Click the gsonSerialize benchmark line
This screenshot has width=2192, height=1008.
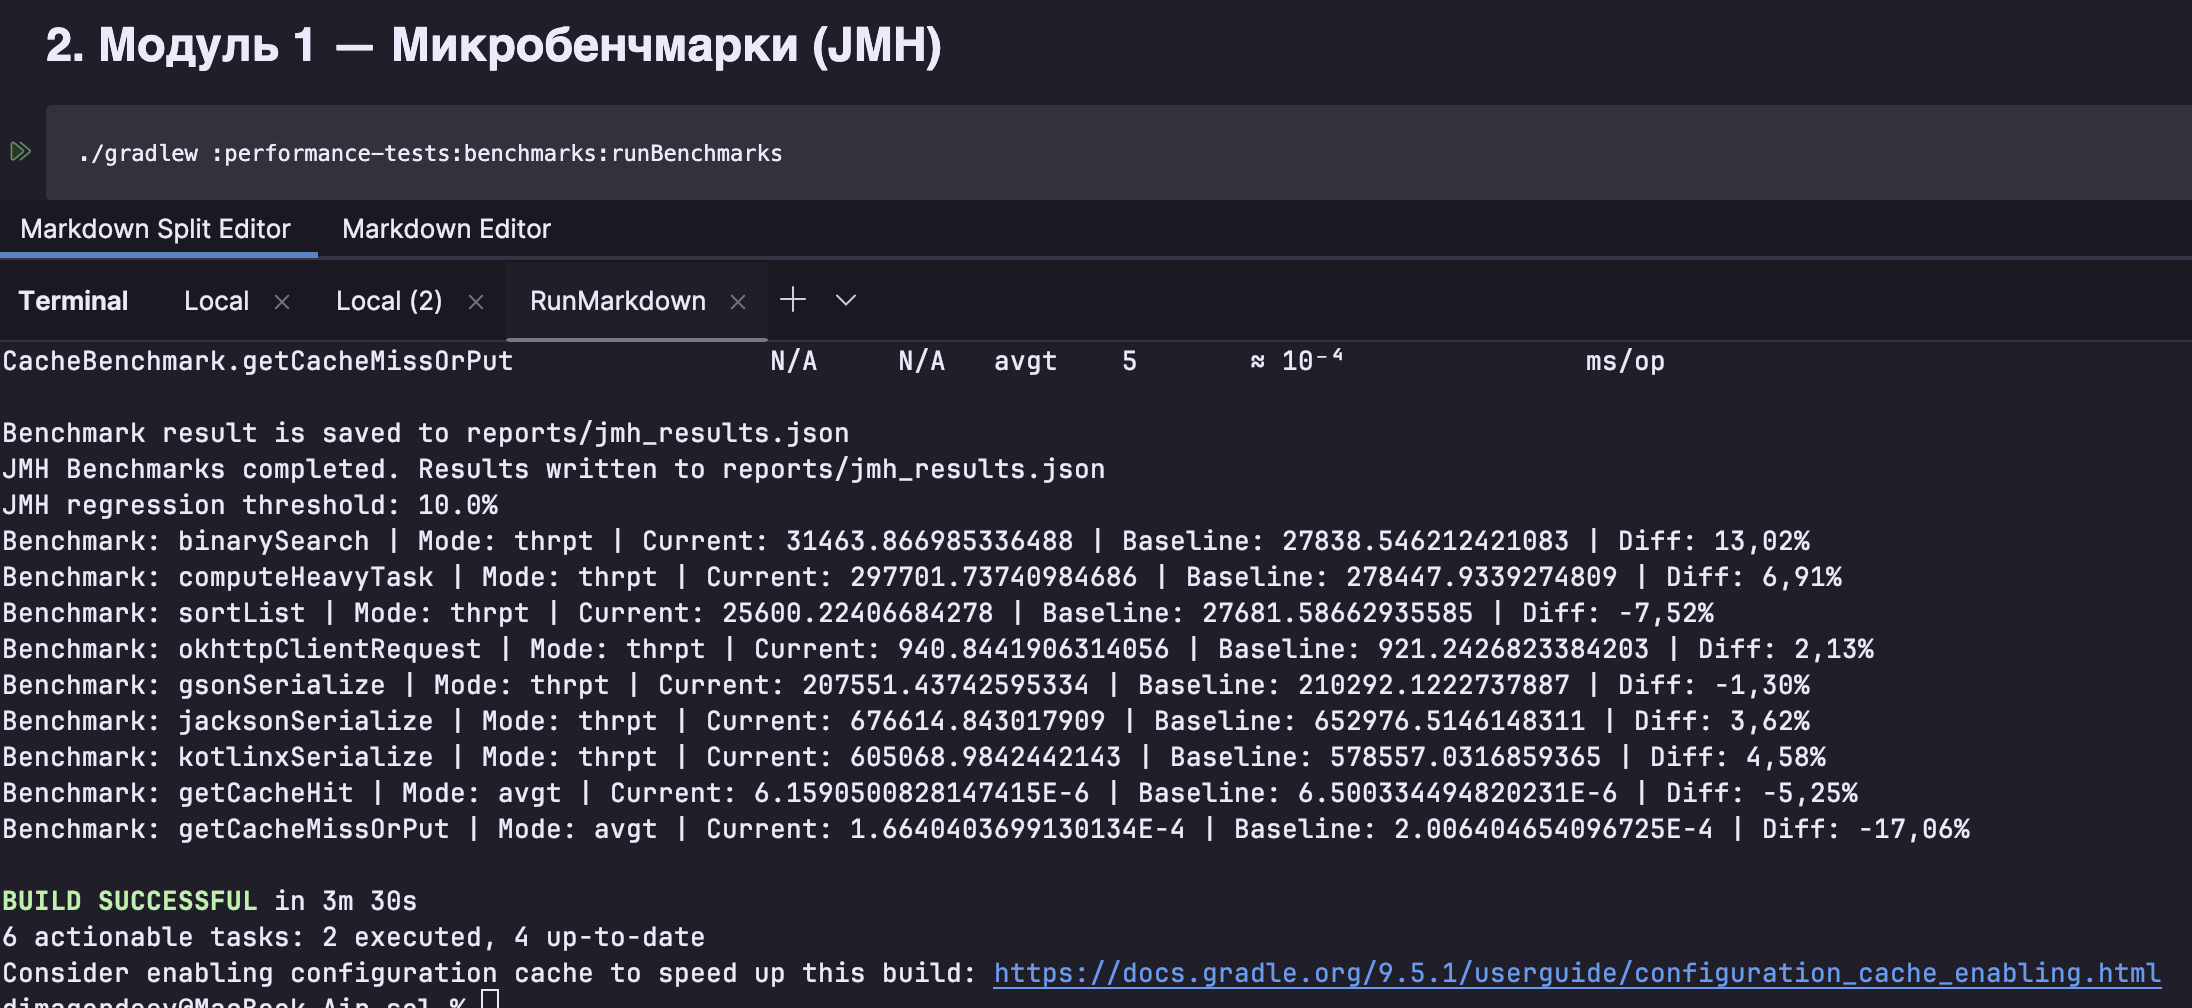[906, 685]
